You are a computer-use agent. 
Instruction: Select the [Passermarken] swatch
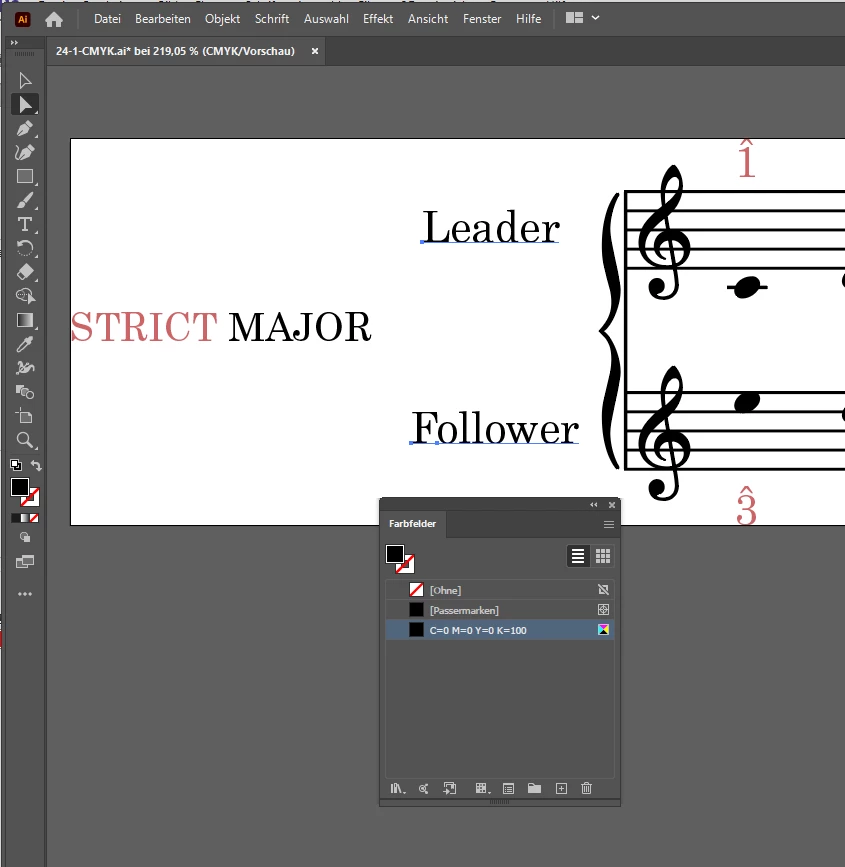pyautogui.click(x=500, y=610)
